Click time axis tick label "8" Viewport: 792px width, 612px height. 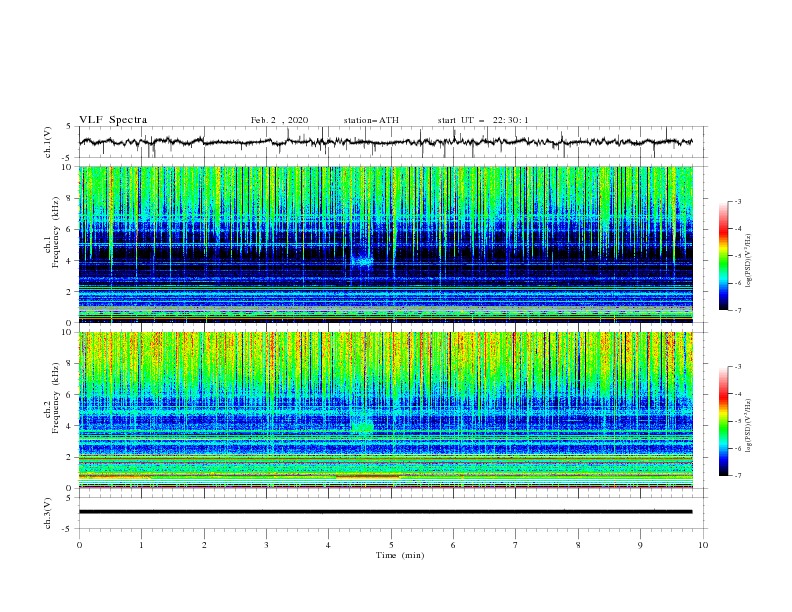[x=578, y=545]
